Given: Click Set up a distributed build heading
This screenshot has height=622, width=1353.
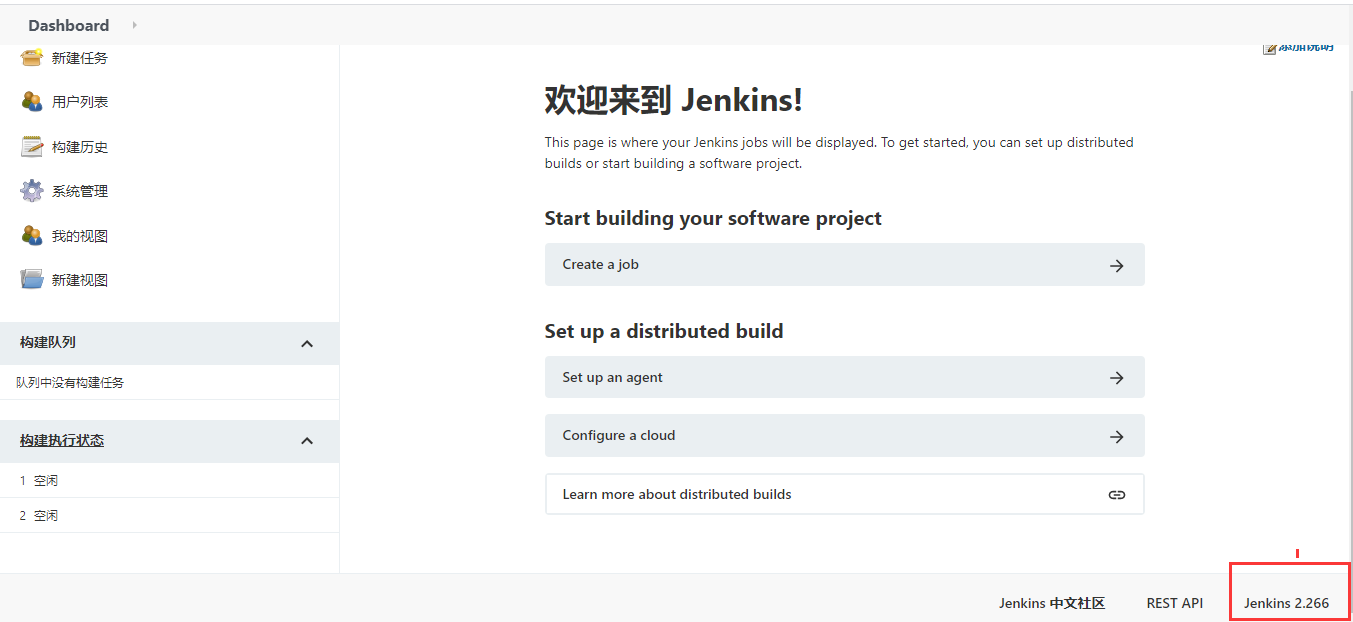Looking at the screenshot, I should pos(664,331).
